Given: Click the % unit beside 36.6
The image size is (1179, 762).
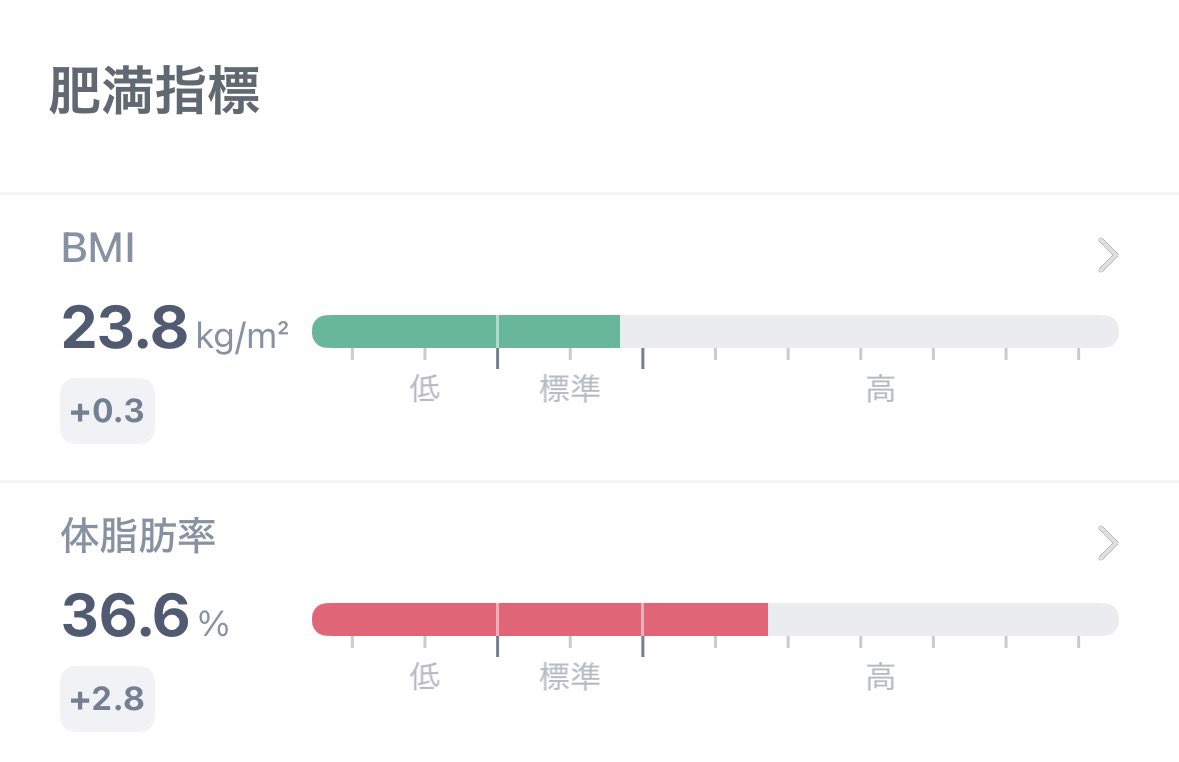Looking at the screenshot, I should click(214, 624).
